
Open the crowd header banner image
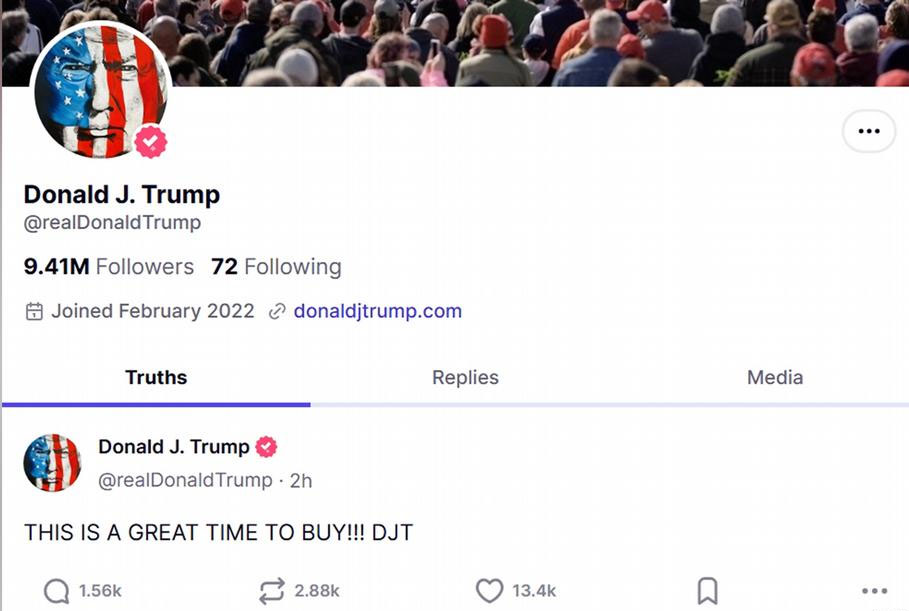pos(540,42)
